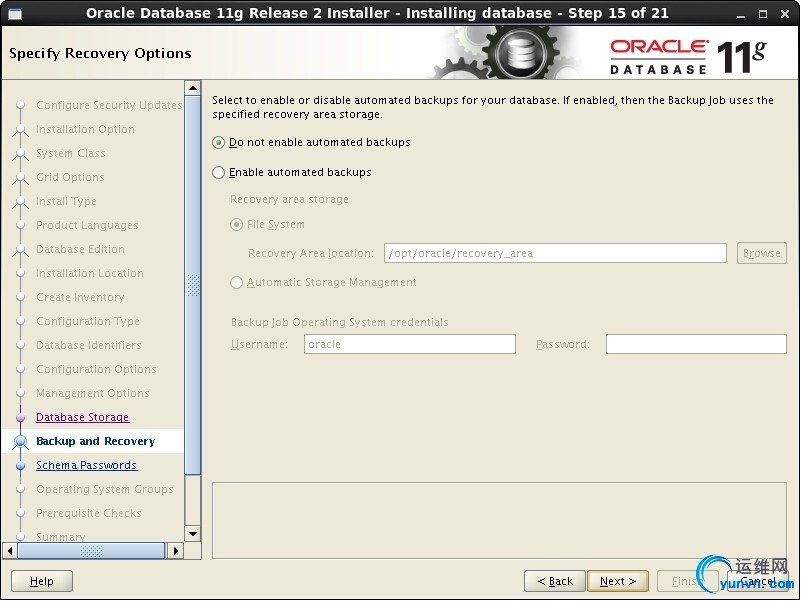801x601 pixels.
Task: Click the Backup and Recovery step icon
Action: (x=20, y=442)
